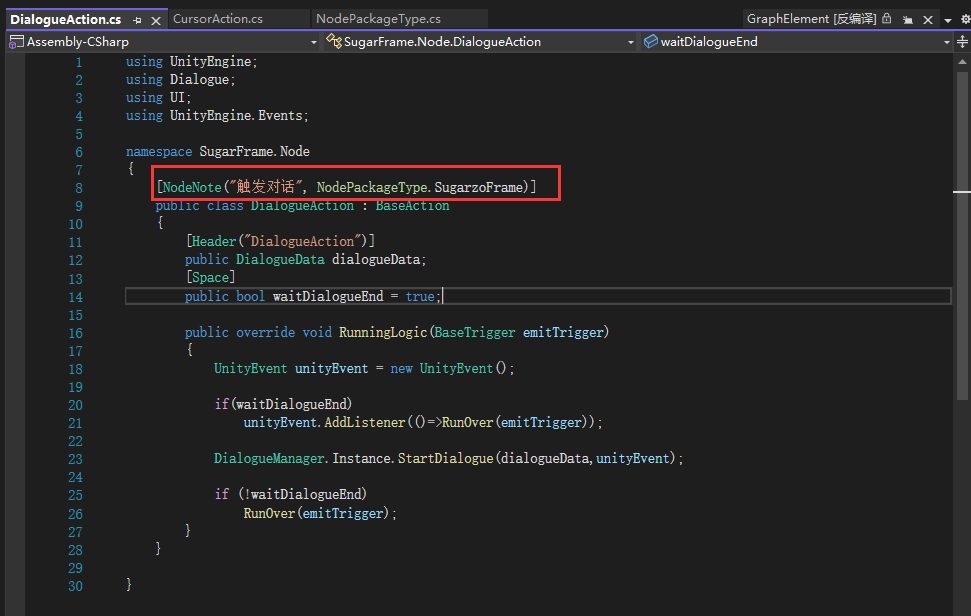This screenshot has height=616, width=971.
Task: Click 'RunOver(emitTrigger);' on line 26
Action: pyautogui.click(x=320, y=513)
